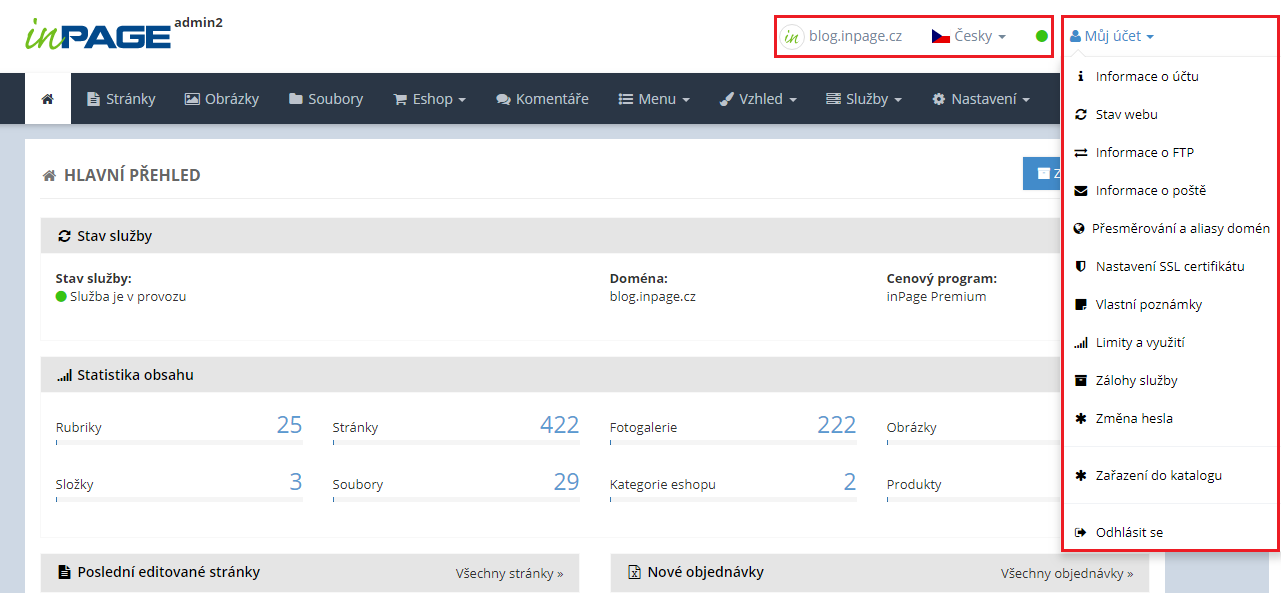Image resolution: width=1281 pixels, height=593 pixels.
Task: Expand the Vzhled dropdown menu
Action: (x=758, y=99)
